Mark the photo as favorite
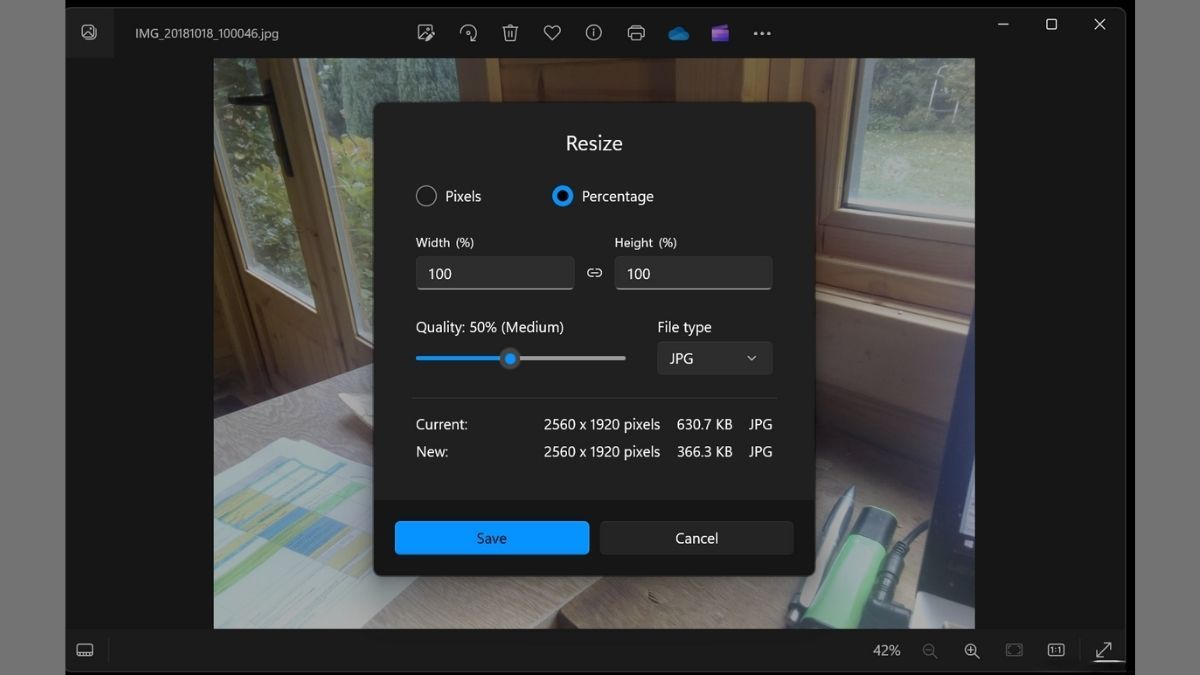 pos(552,33)
